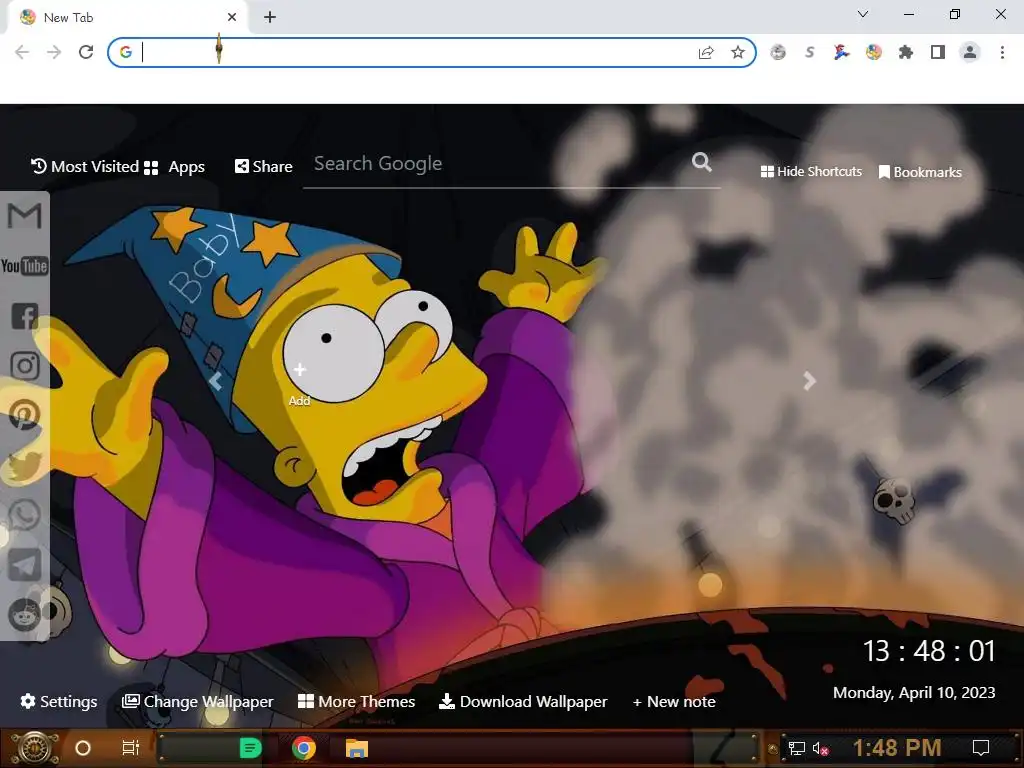
Task: Open Chrome side panel
Action: [x=937, y=52]
